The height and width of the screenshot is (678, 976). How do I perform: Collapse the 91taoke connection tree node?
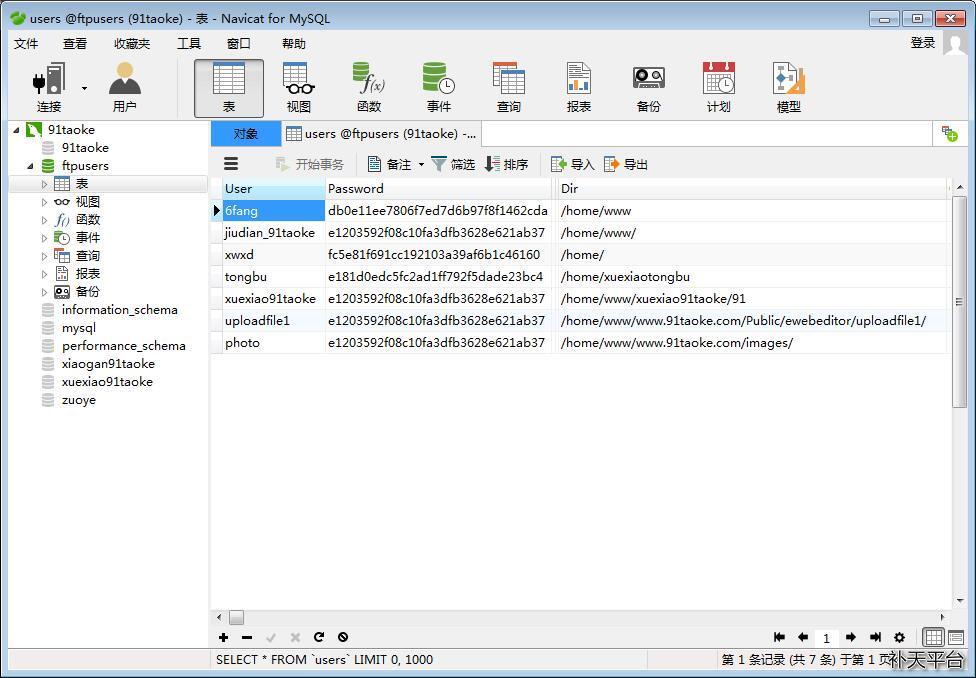[16, 130]
